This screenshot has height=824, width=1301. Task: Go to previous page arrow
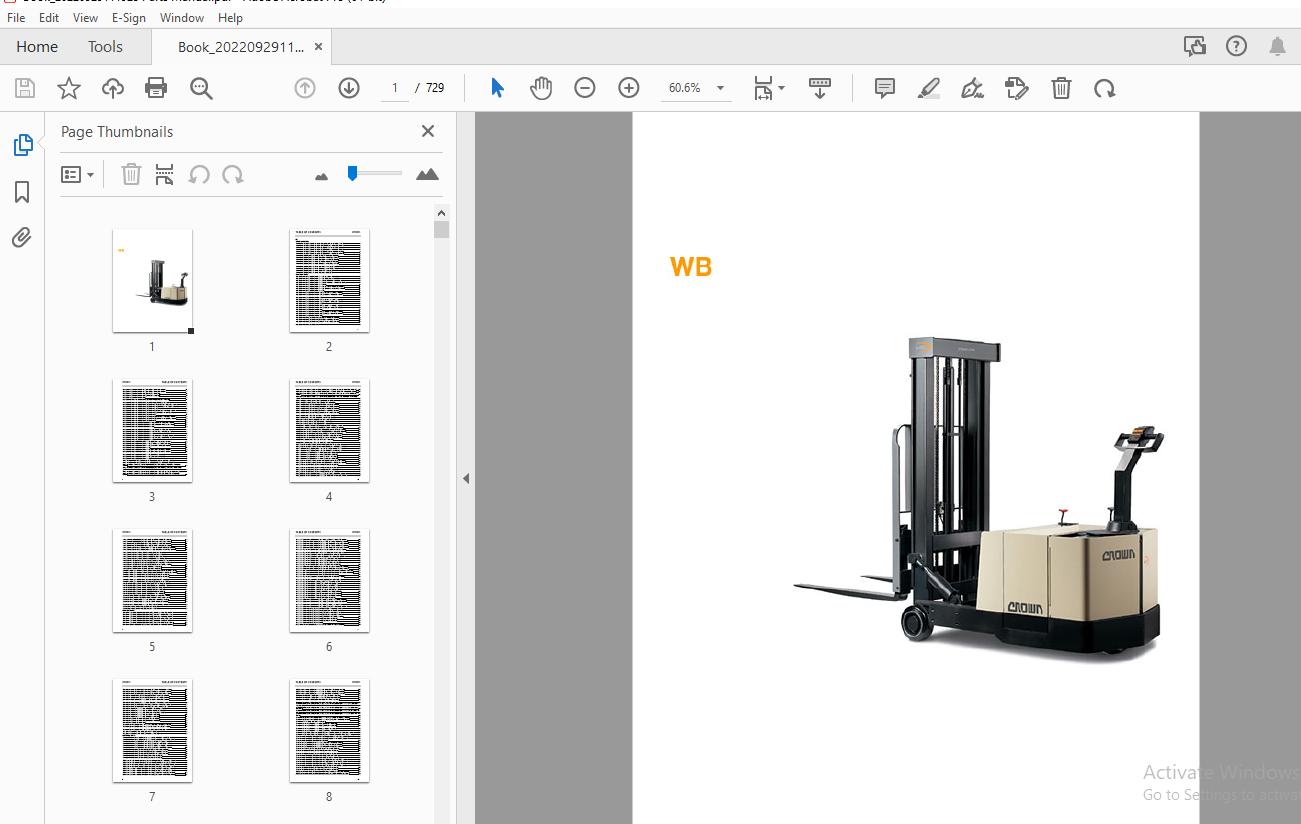click(305, 88)
